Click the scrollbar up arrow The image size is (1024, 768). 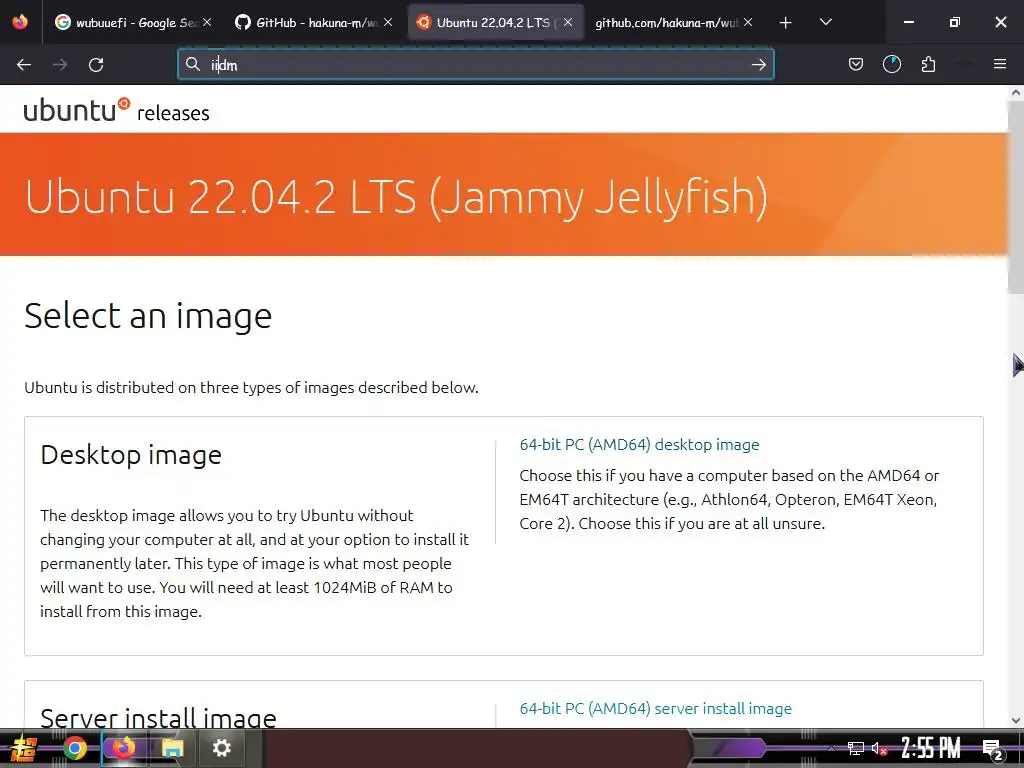tap(1016, 93)
